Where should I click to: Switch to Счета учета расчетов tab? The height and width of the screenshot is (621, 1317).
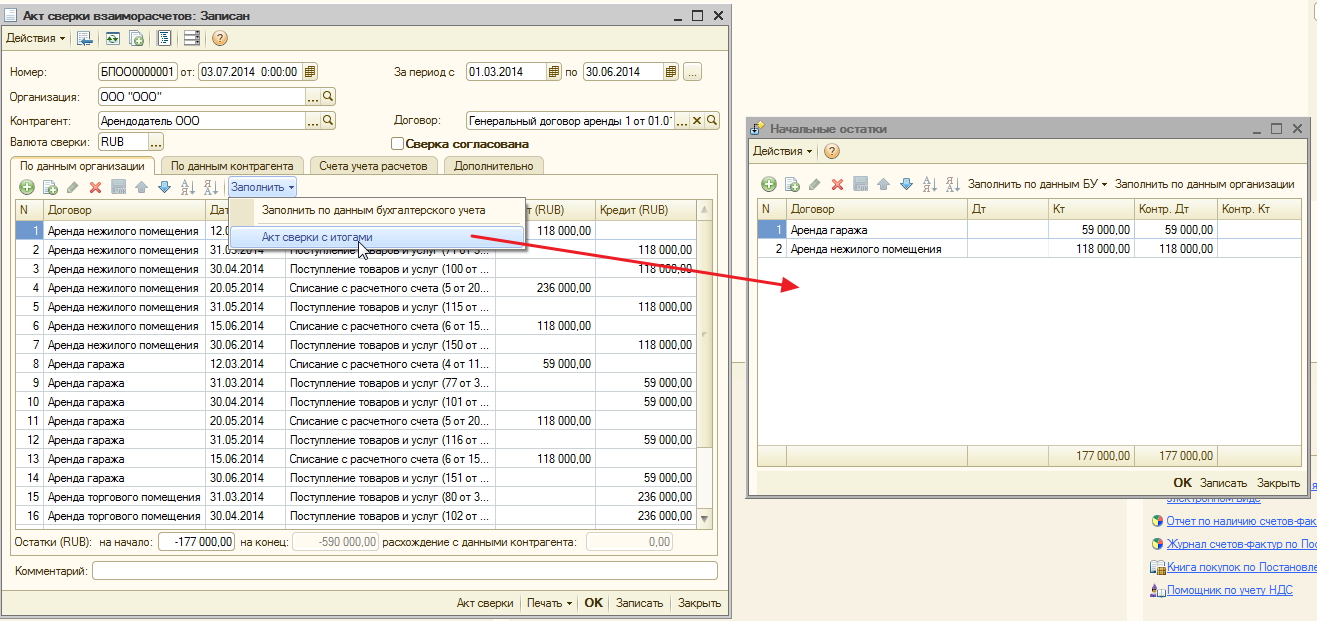(x=373, y=166)
